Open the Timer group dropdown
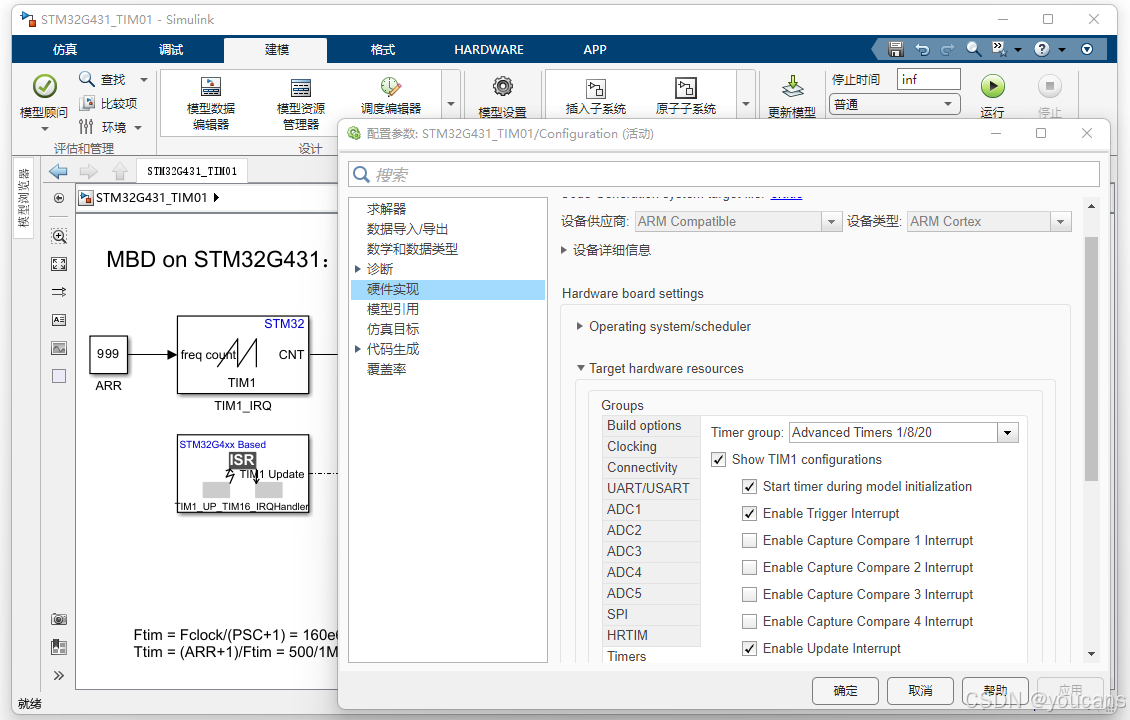Screen dimensions: 1130x720 (x=1007, y=432)
